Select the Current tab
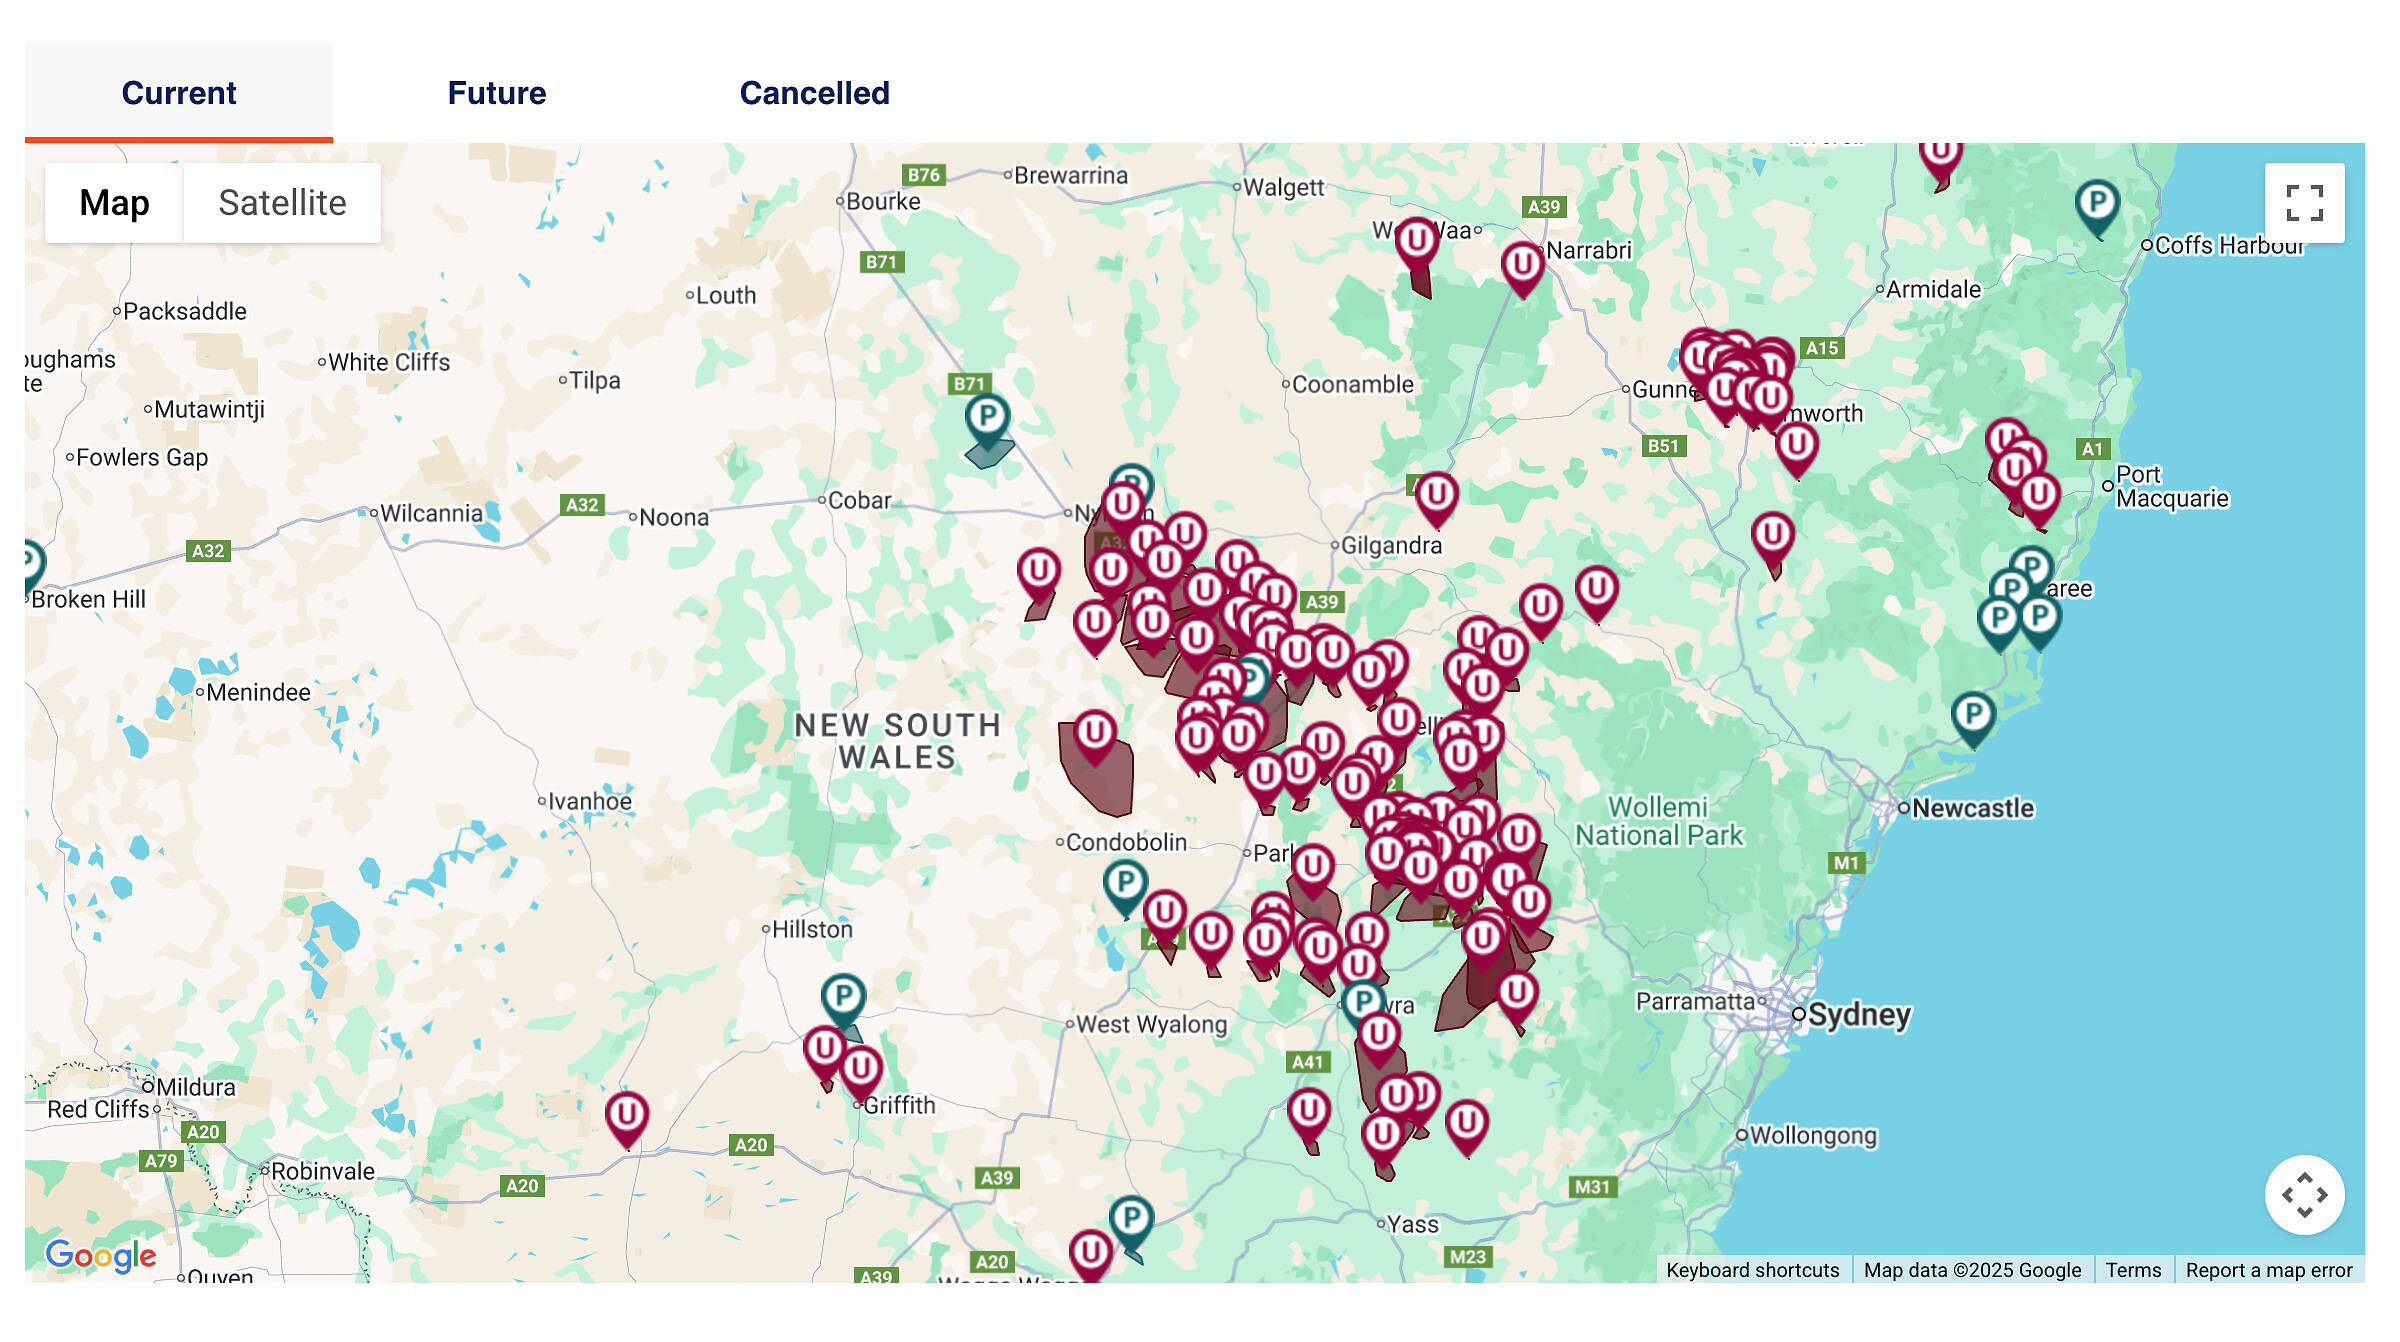Image resolution: width=2400 pixels, height=1342 pixels. 178,93
